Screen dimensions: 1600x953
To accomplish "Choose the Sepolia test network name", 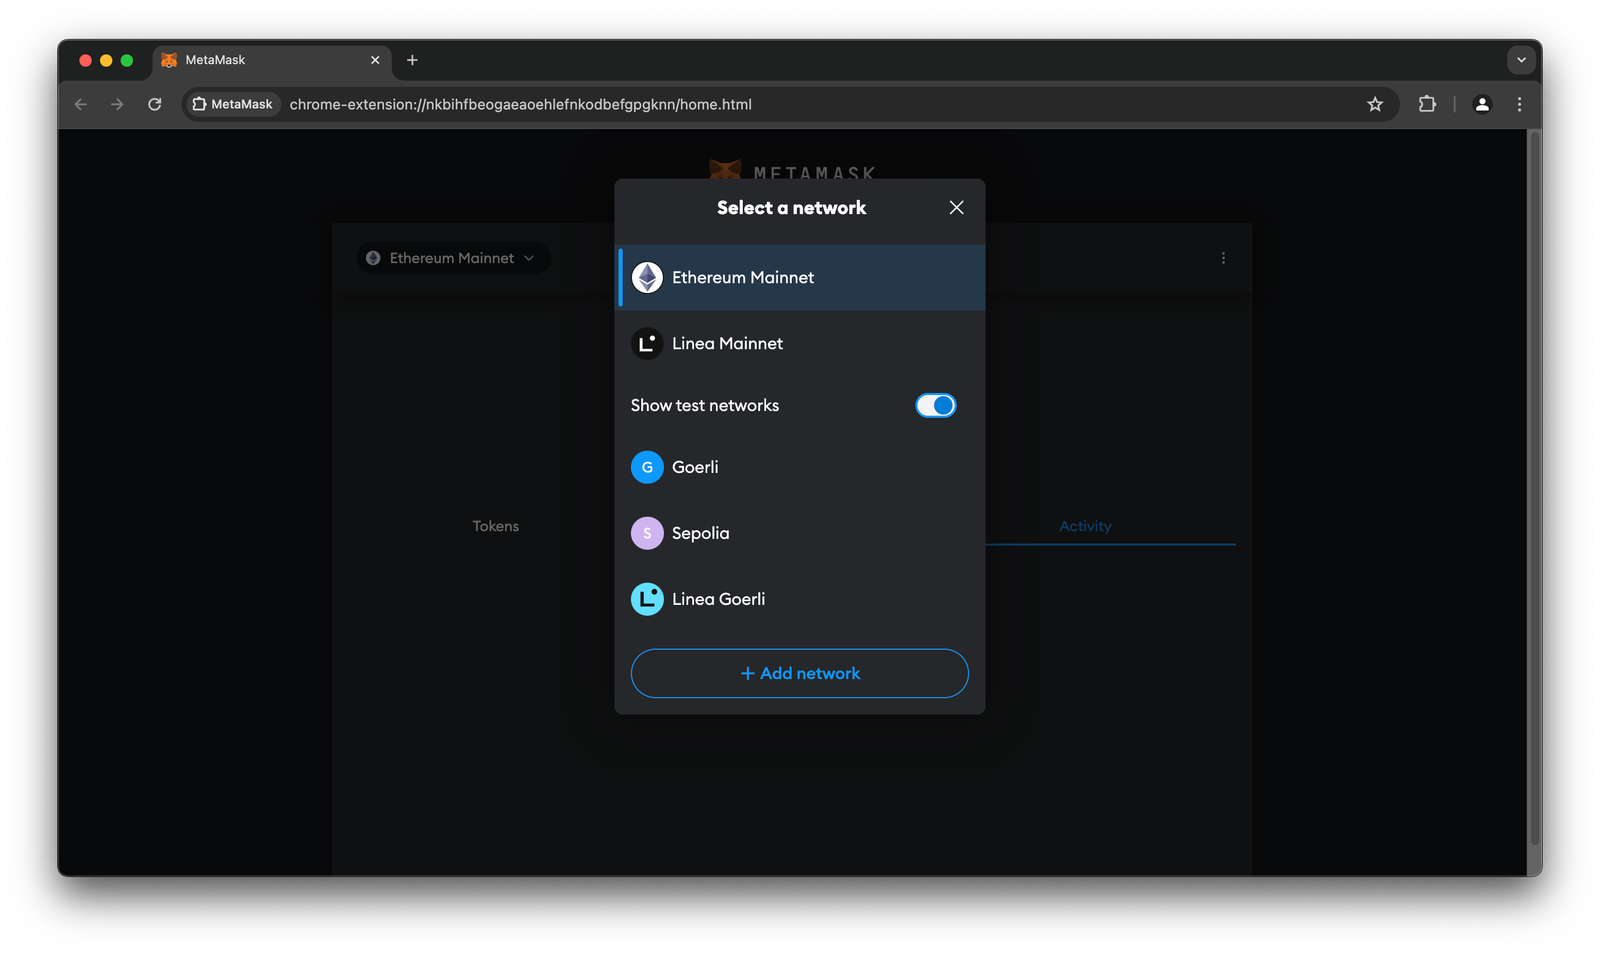I will point(700,533).
